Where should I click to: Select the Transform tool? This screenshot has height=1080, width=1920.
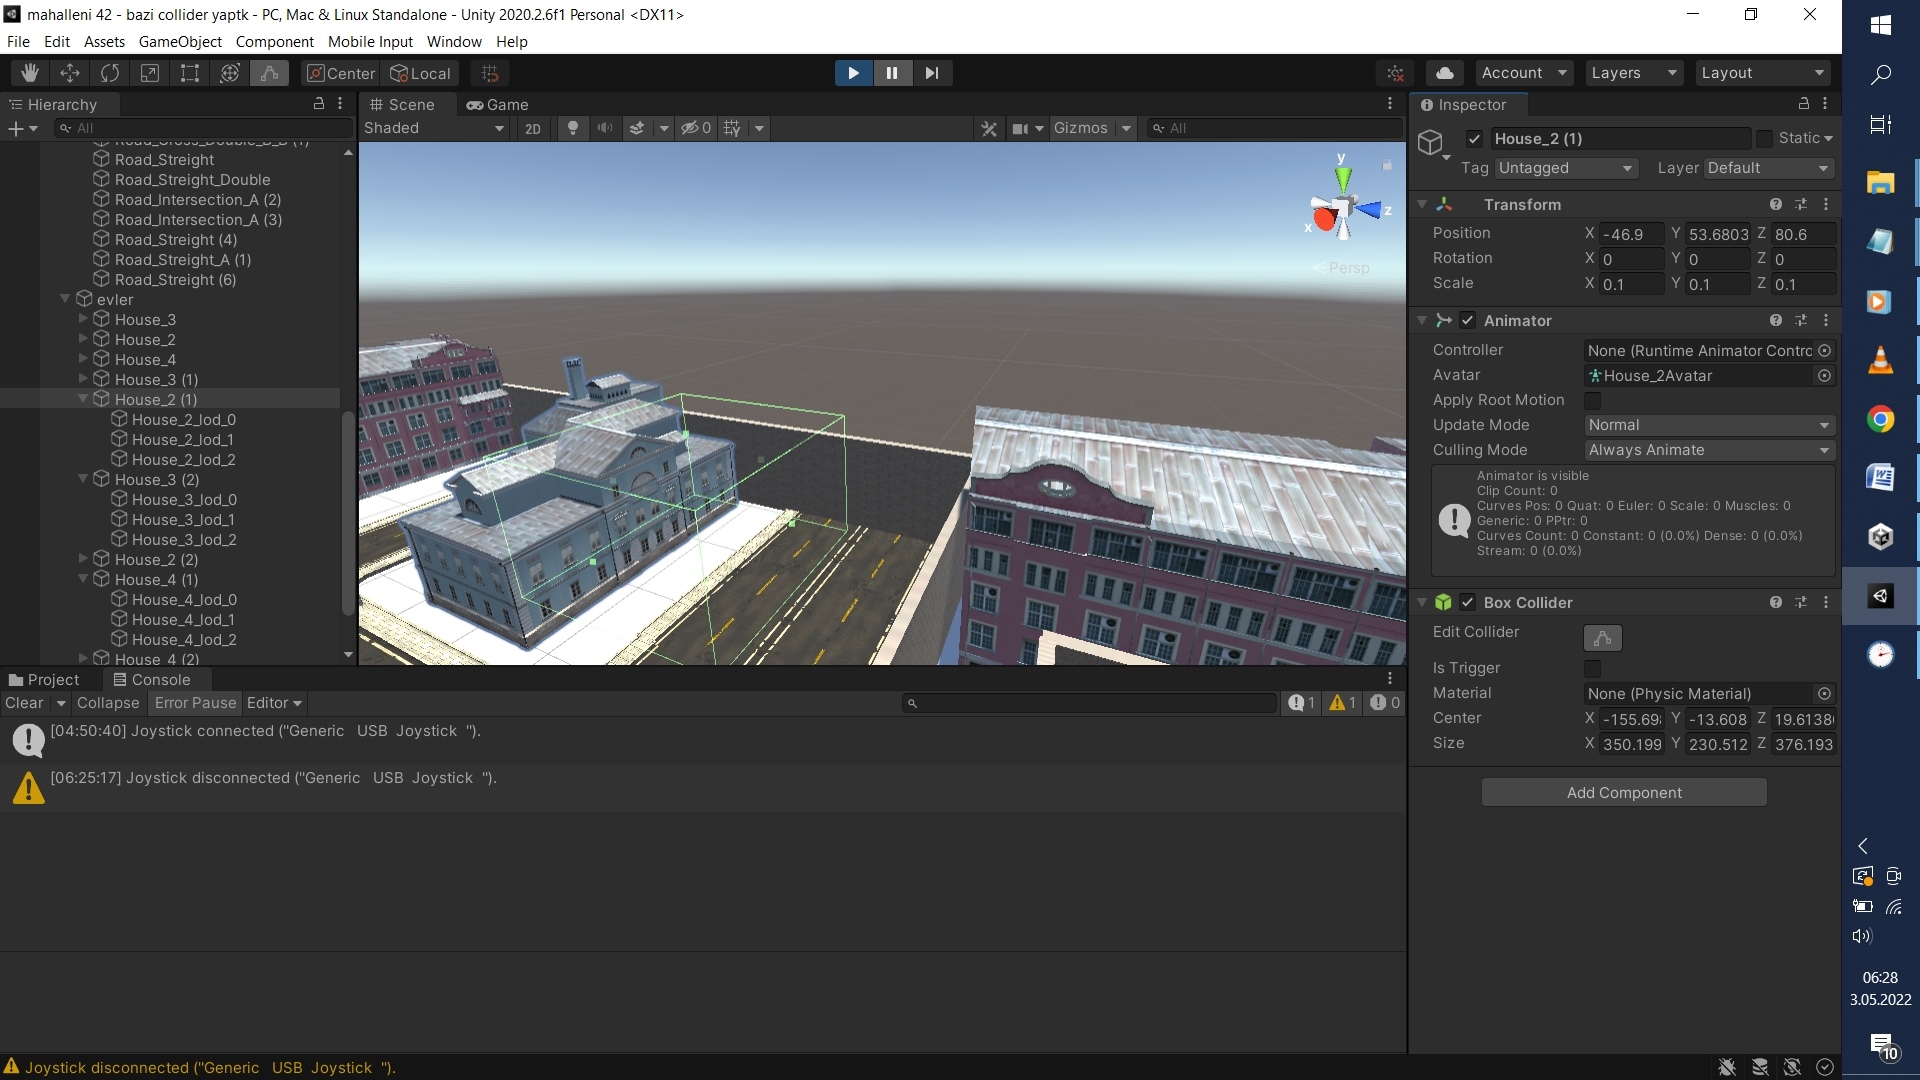coord(230,73)
